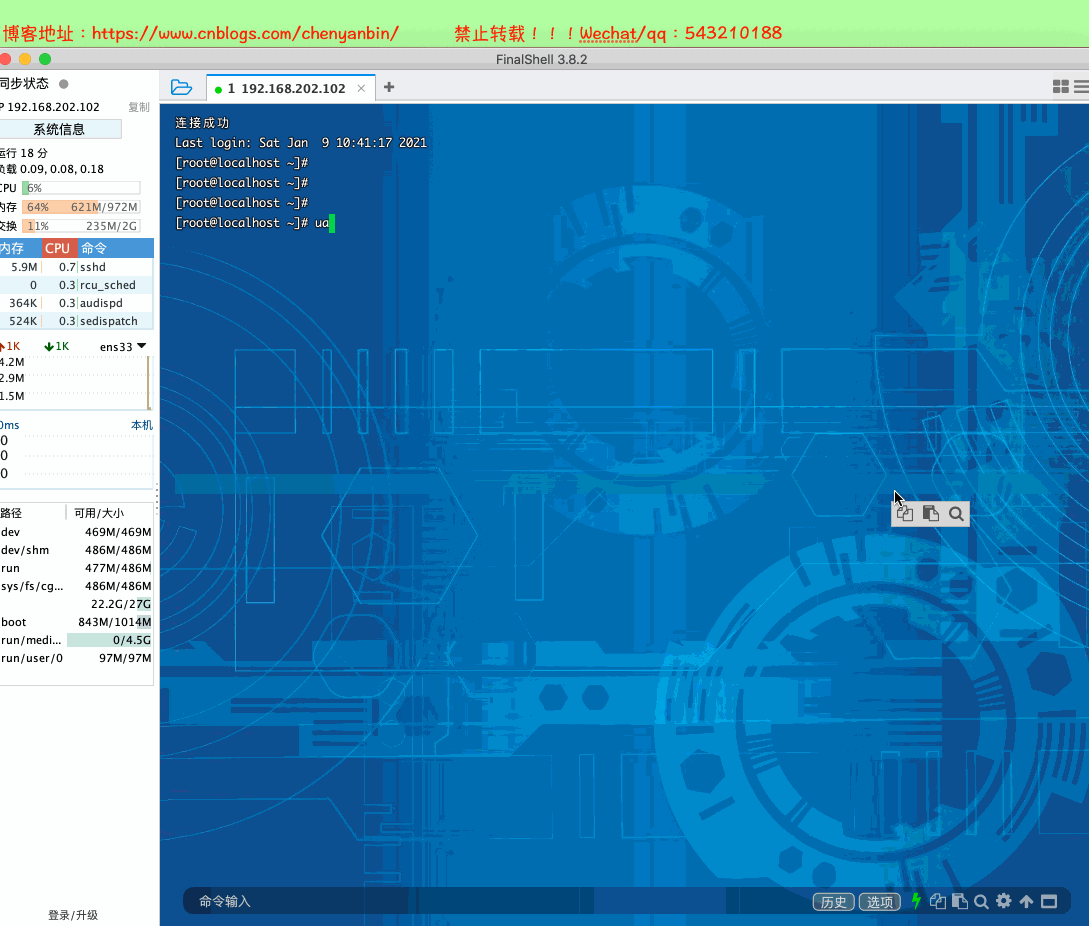Click the green lightning quick command icon
The image size is (1089, 926).
click(916, 901)
